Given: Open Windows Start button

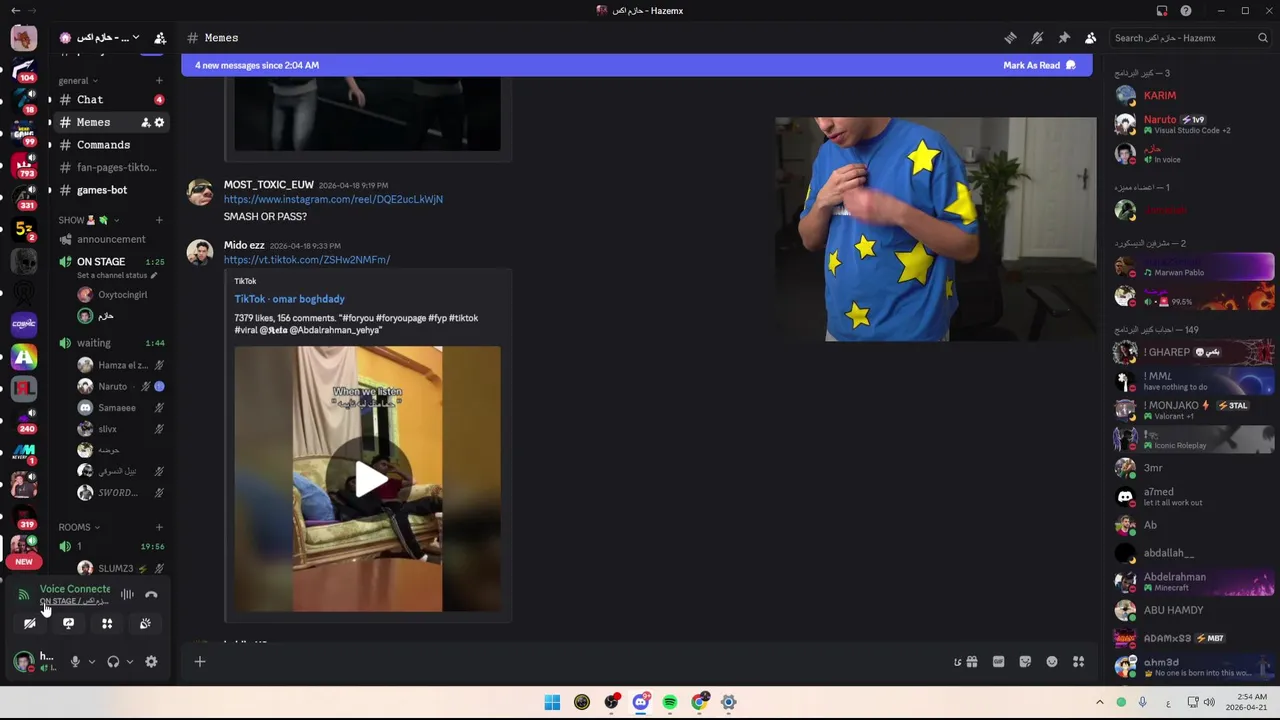Looking at the screenshot, I should 552,702.
